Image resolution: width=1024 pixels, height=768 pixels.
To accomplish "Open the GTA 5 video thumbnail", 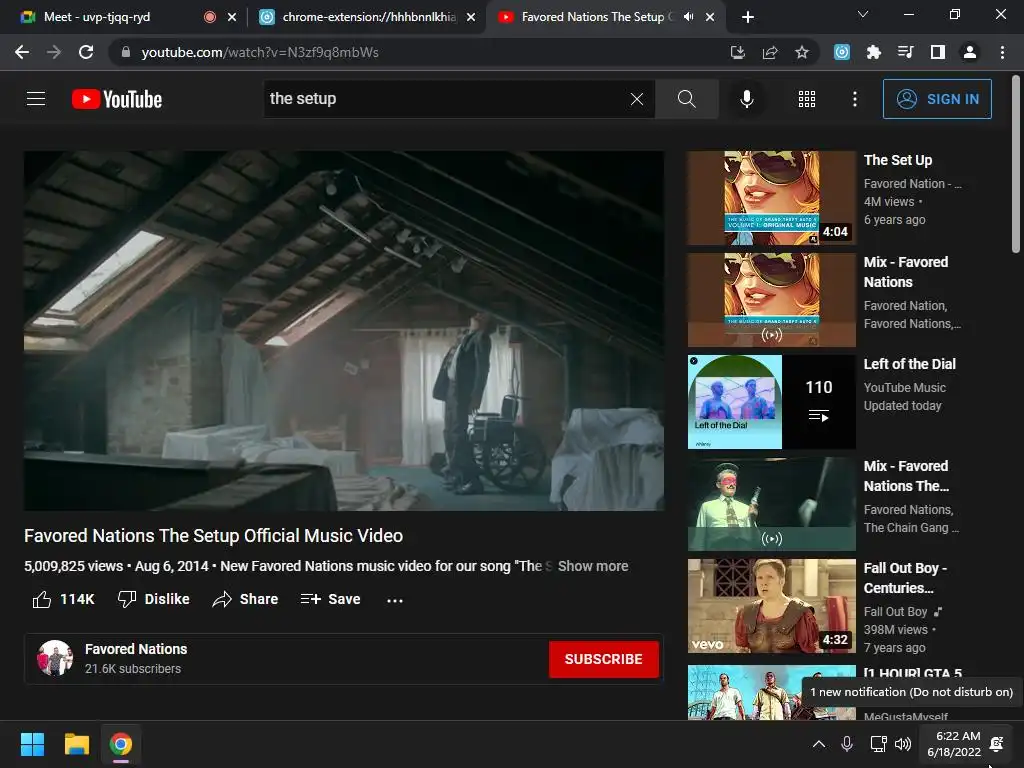I will pyautogui.click(x=771, y=692).
